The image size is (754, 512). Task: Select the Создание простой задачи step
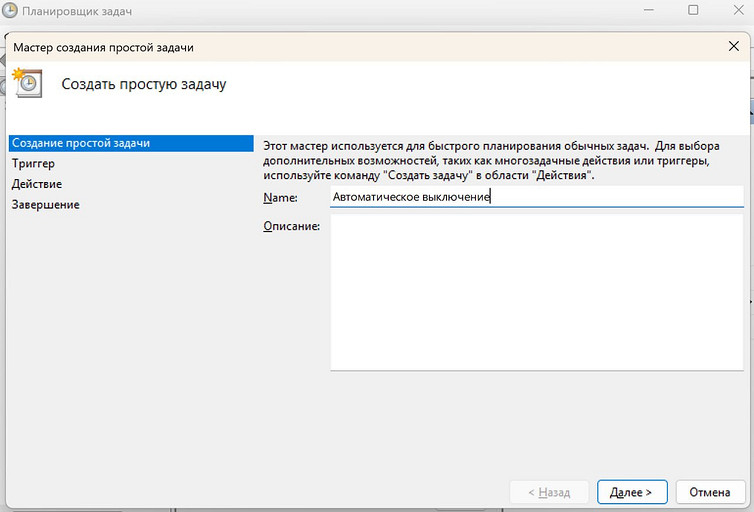pyautogui.click(x=131, y=143)
